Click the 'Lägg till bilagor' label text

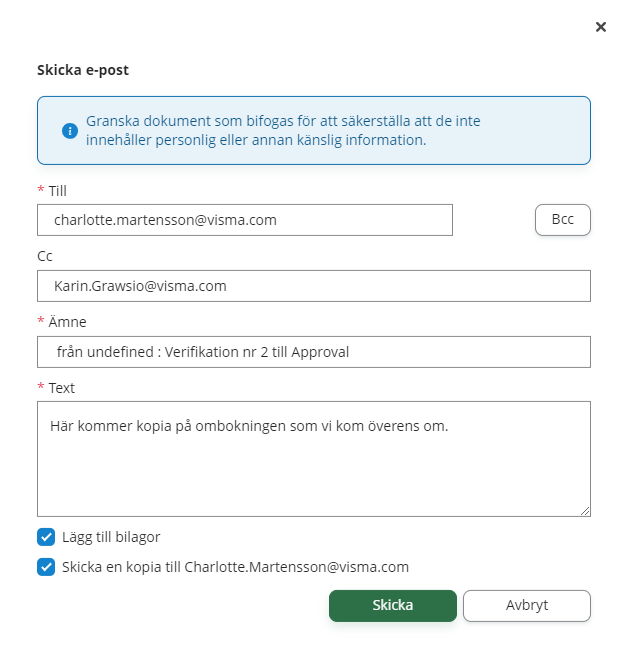point(111,537)
